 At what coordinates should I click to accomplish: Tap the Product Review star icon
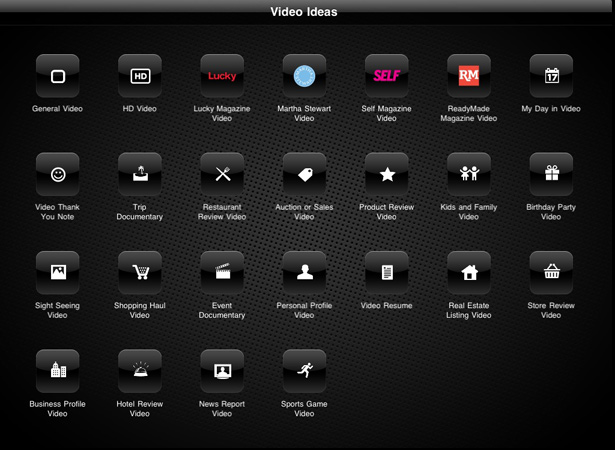(x=387, y=174)
